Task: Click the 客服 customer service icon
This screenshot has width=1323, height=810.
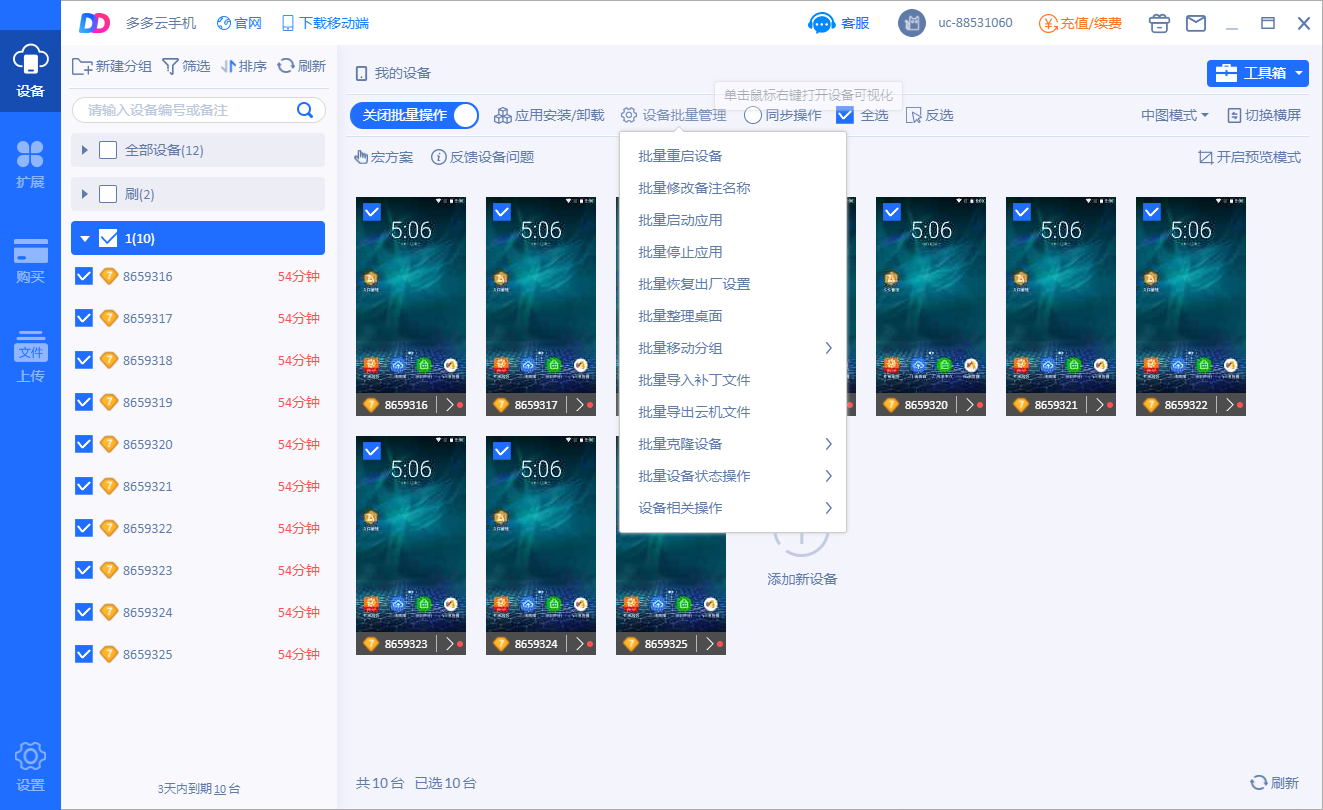Action: [821, 23]
